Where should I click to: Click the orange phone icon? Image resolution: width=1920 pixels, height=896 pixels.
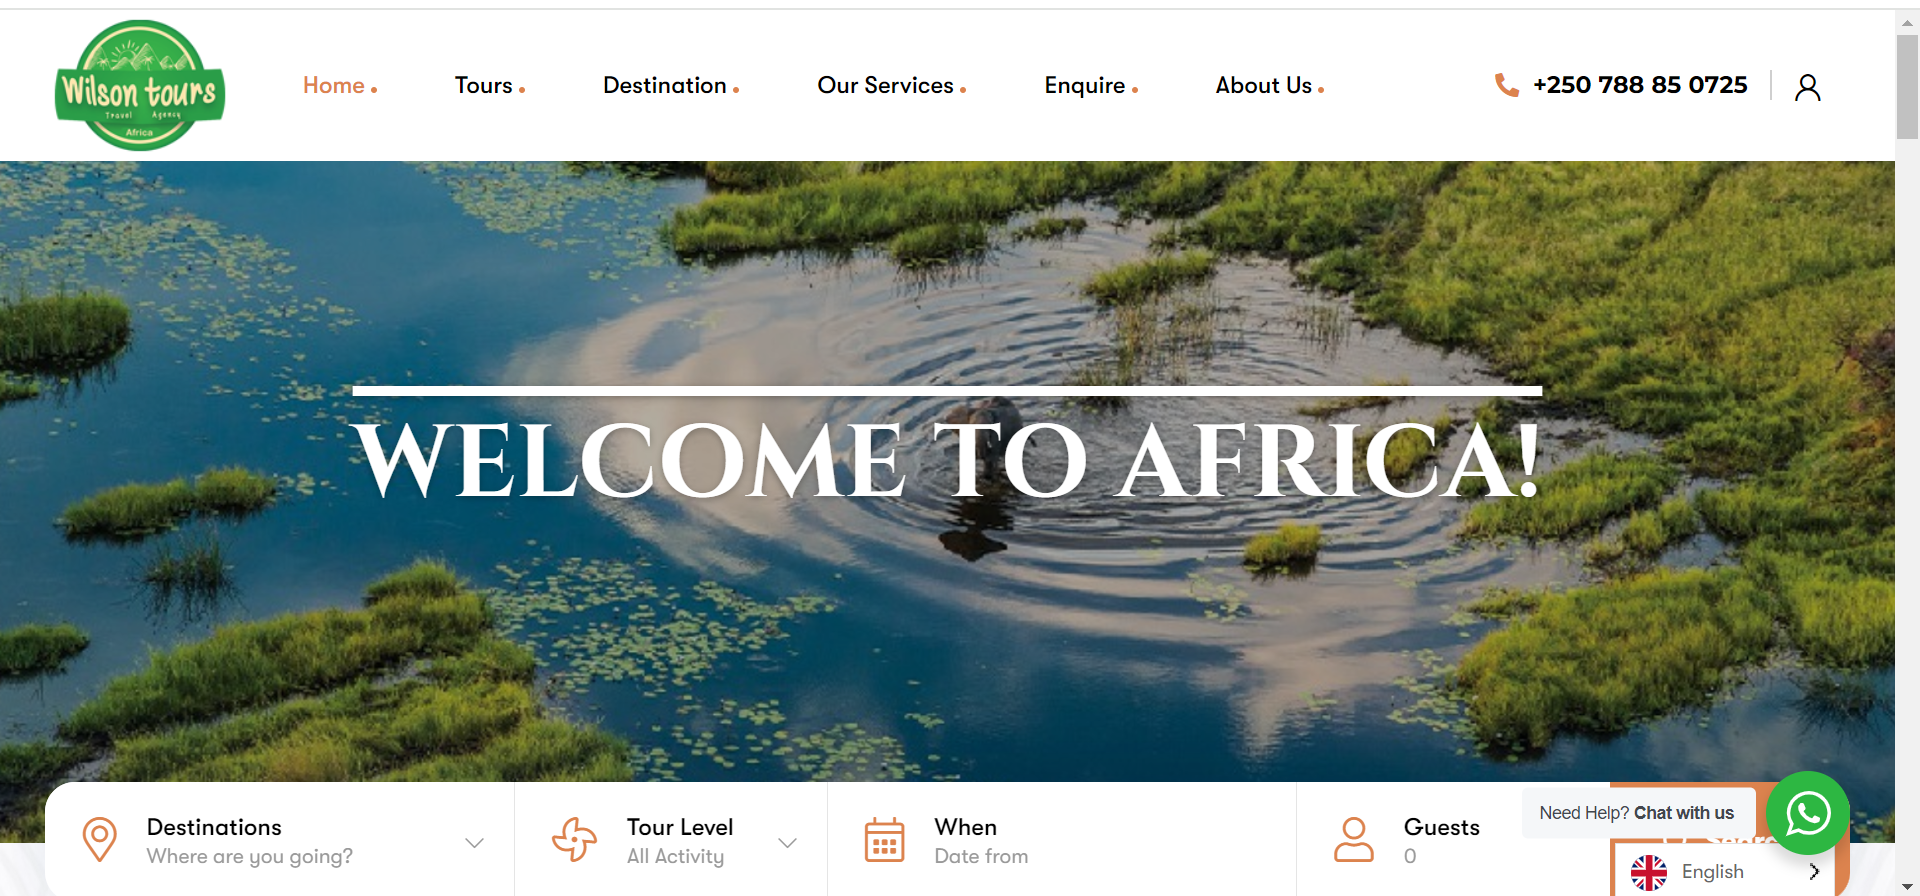click(1506, 85)
